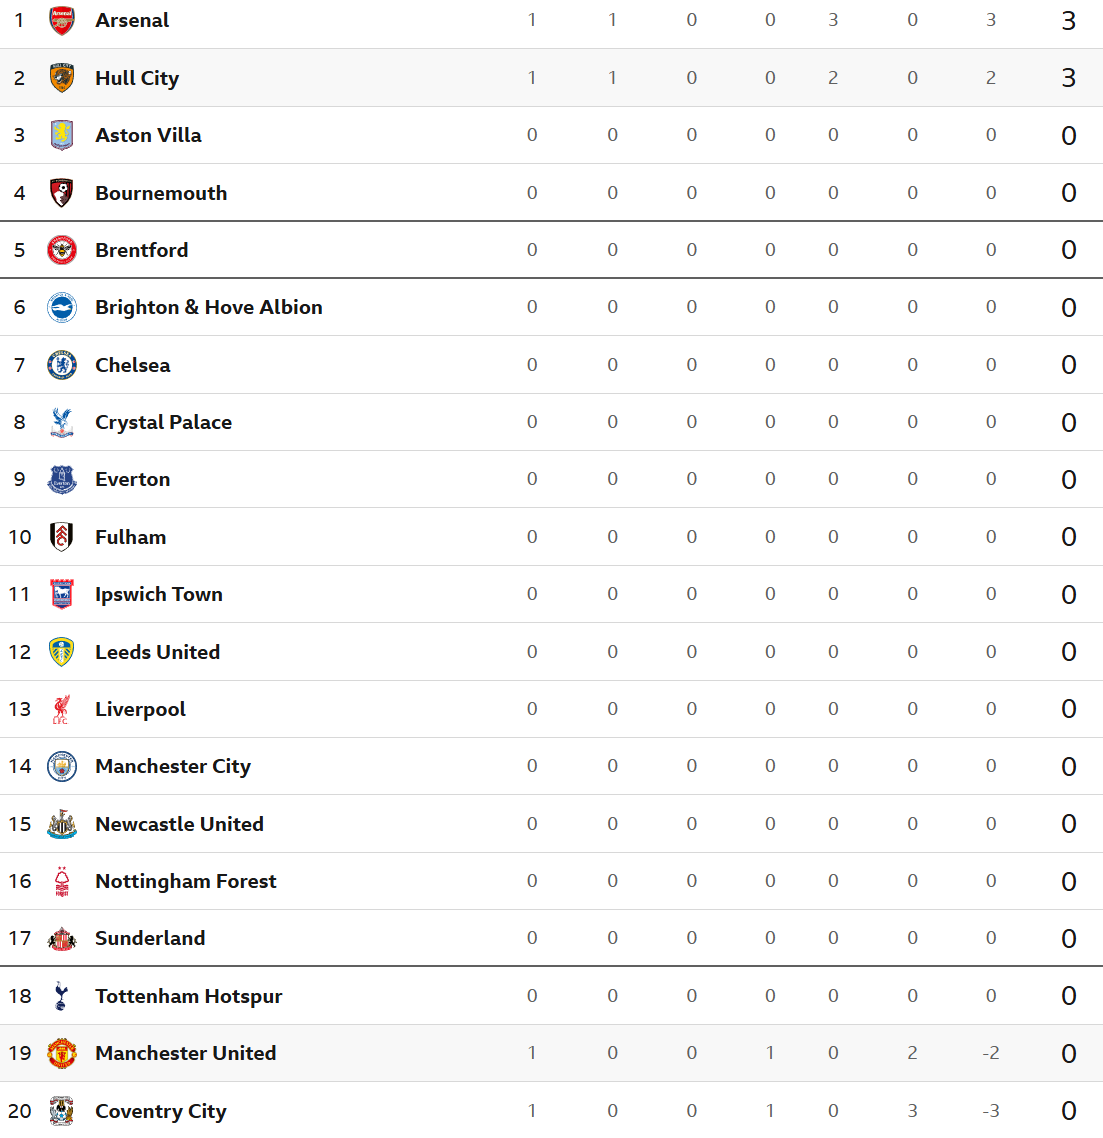Open the Coventry City team page
Viewport: 1103px width, 1138px height.
[161, 1111]
